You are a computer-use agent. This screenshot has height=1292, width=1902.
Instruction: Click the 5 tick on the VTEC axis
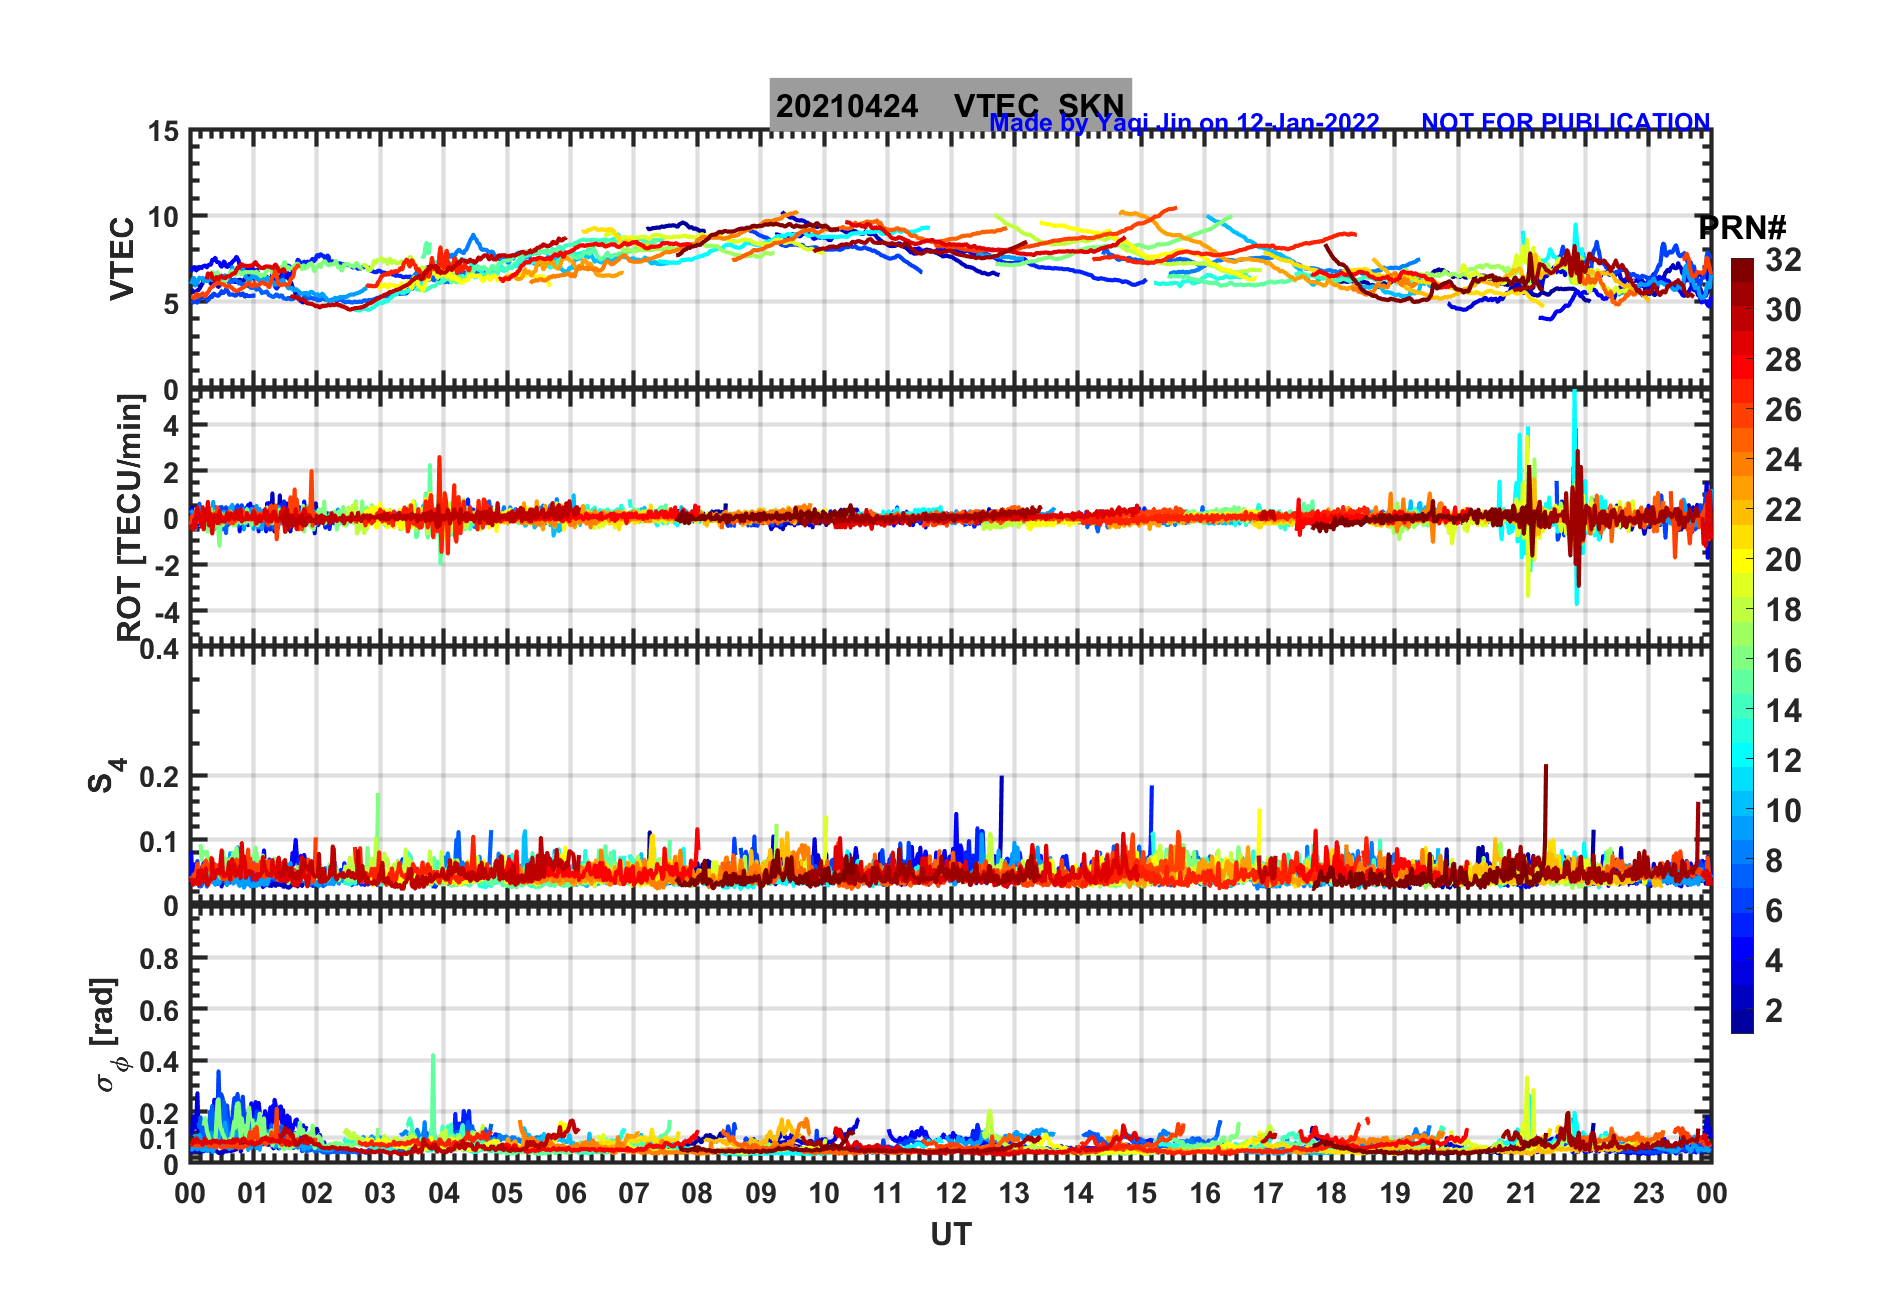pyautogui.click(x=172, y=303)
